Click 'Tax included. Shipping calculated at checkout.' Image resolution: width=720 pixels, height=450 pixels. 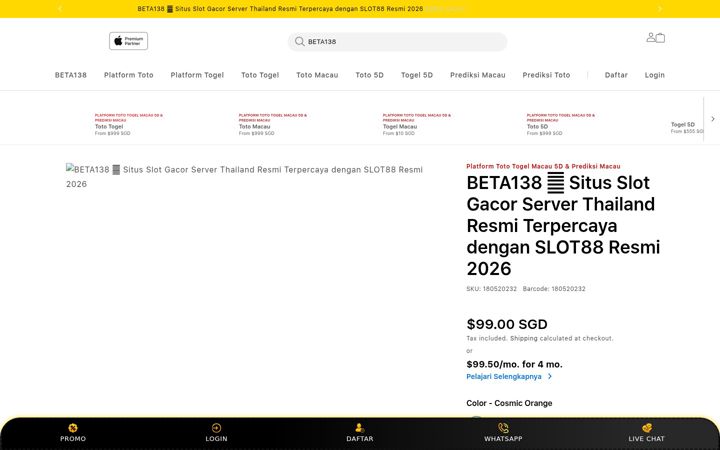click(x=540, y=338)
